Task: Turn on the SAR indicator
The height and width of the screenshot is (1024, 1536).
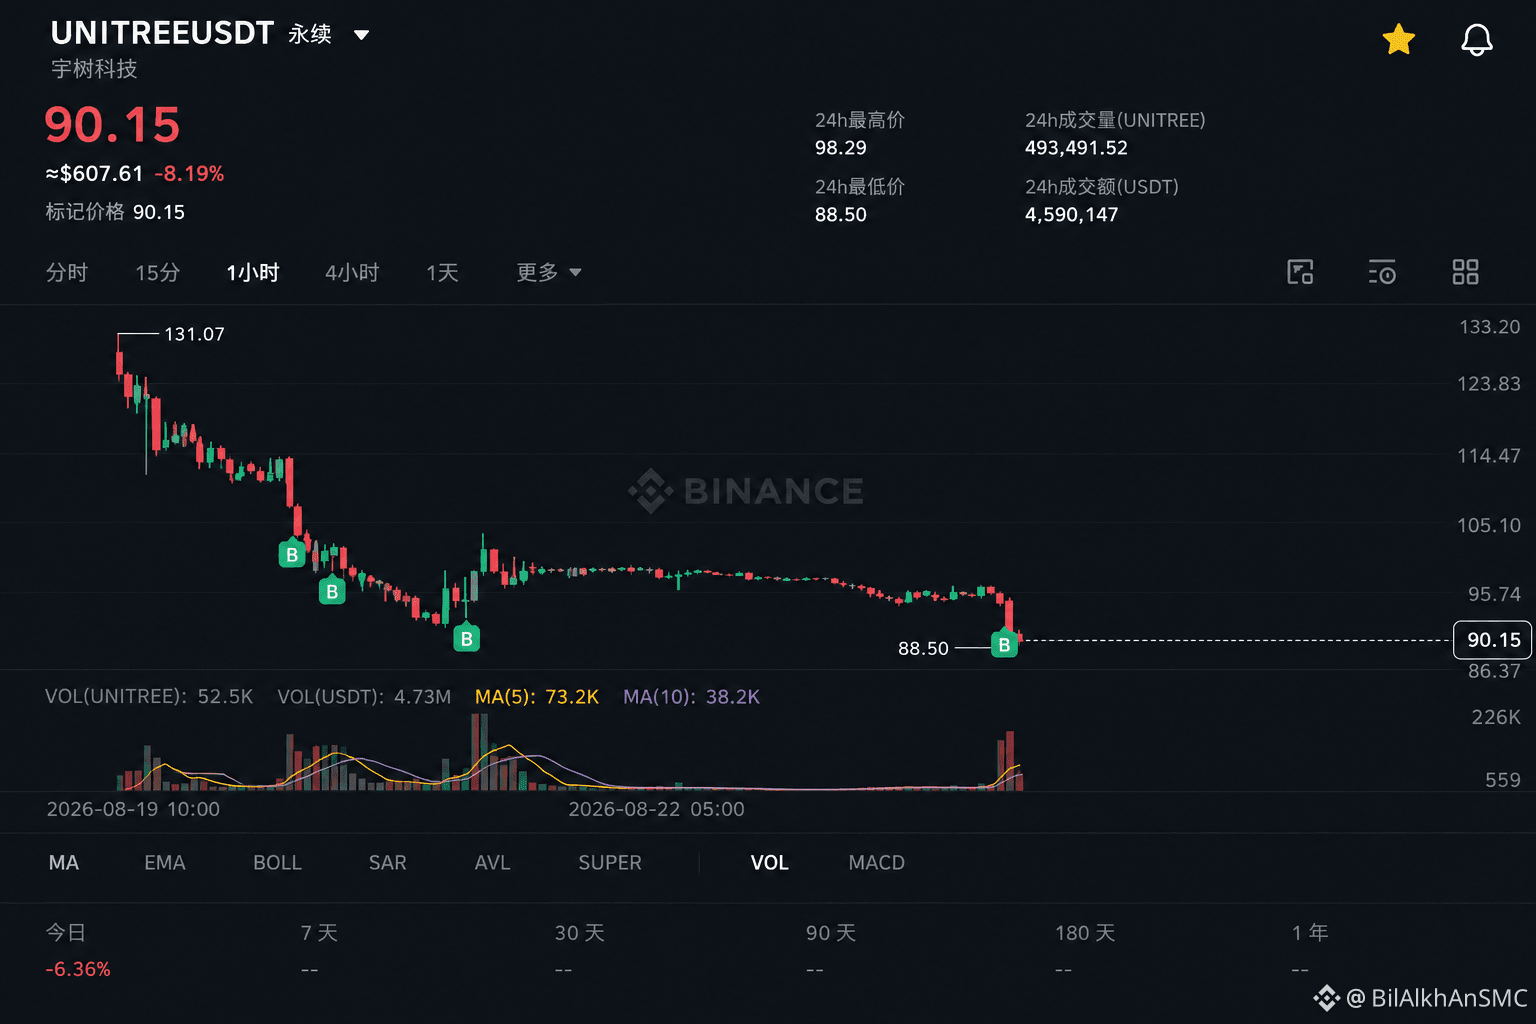Action: coord(388,862)
